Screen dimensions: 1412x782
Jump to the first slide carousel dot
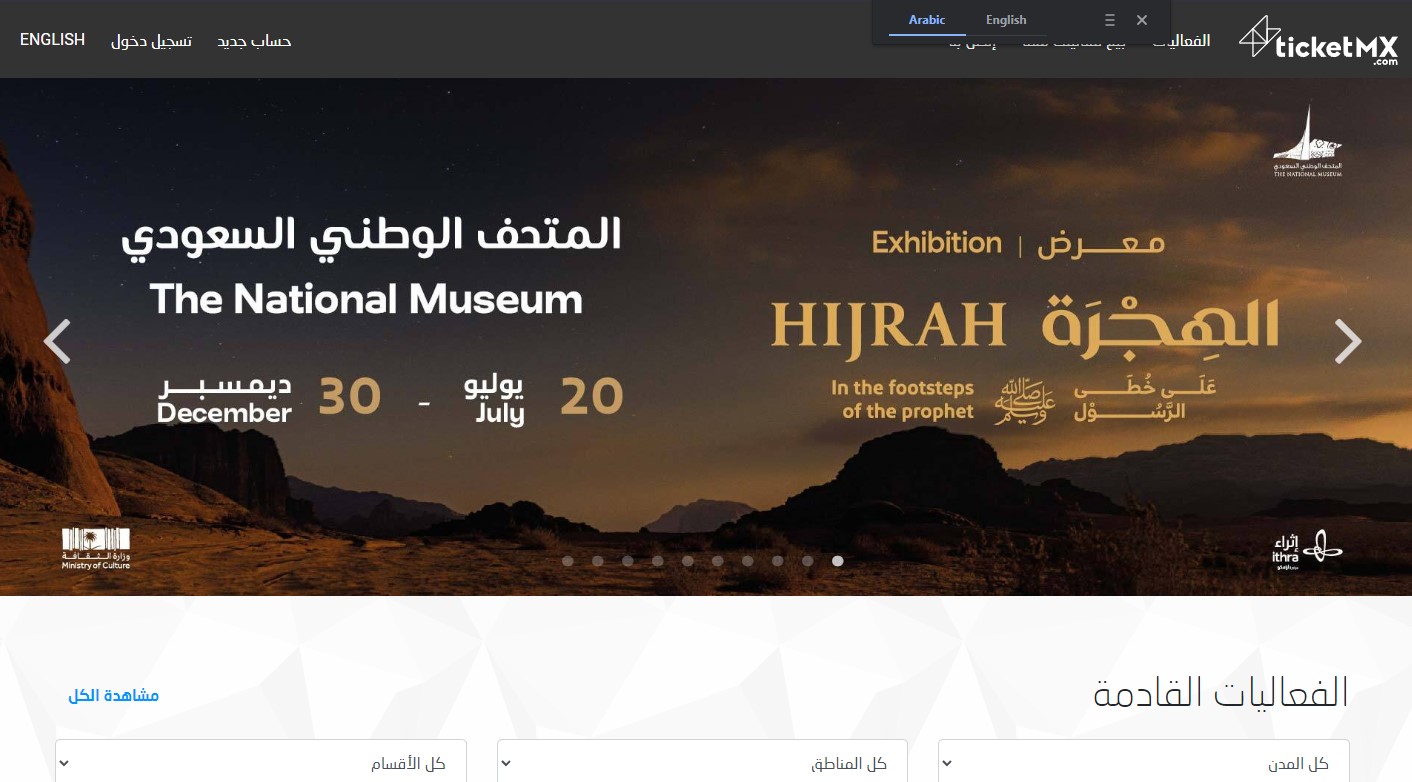tap(568, 561)
